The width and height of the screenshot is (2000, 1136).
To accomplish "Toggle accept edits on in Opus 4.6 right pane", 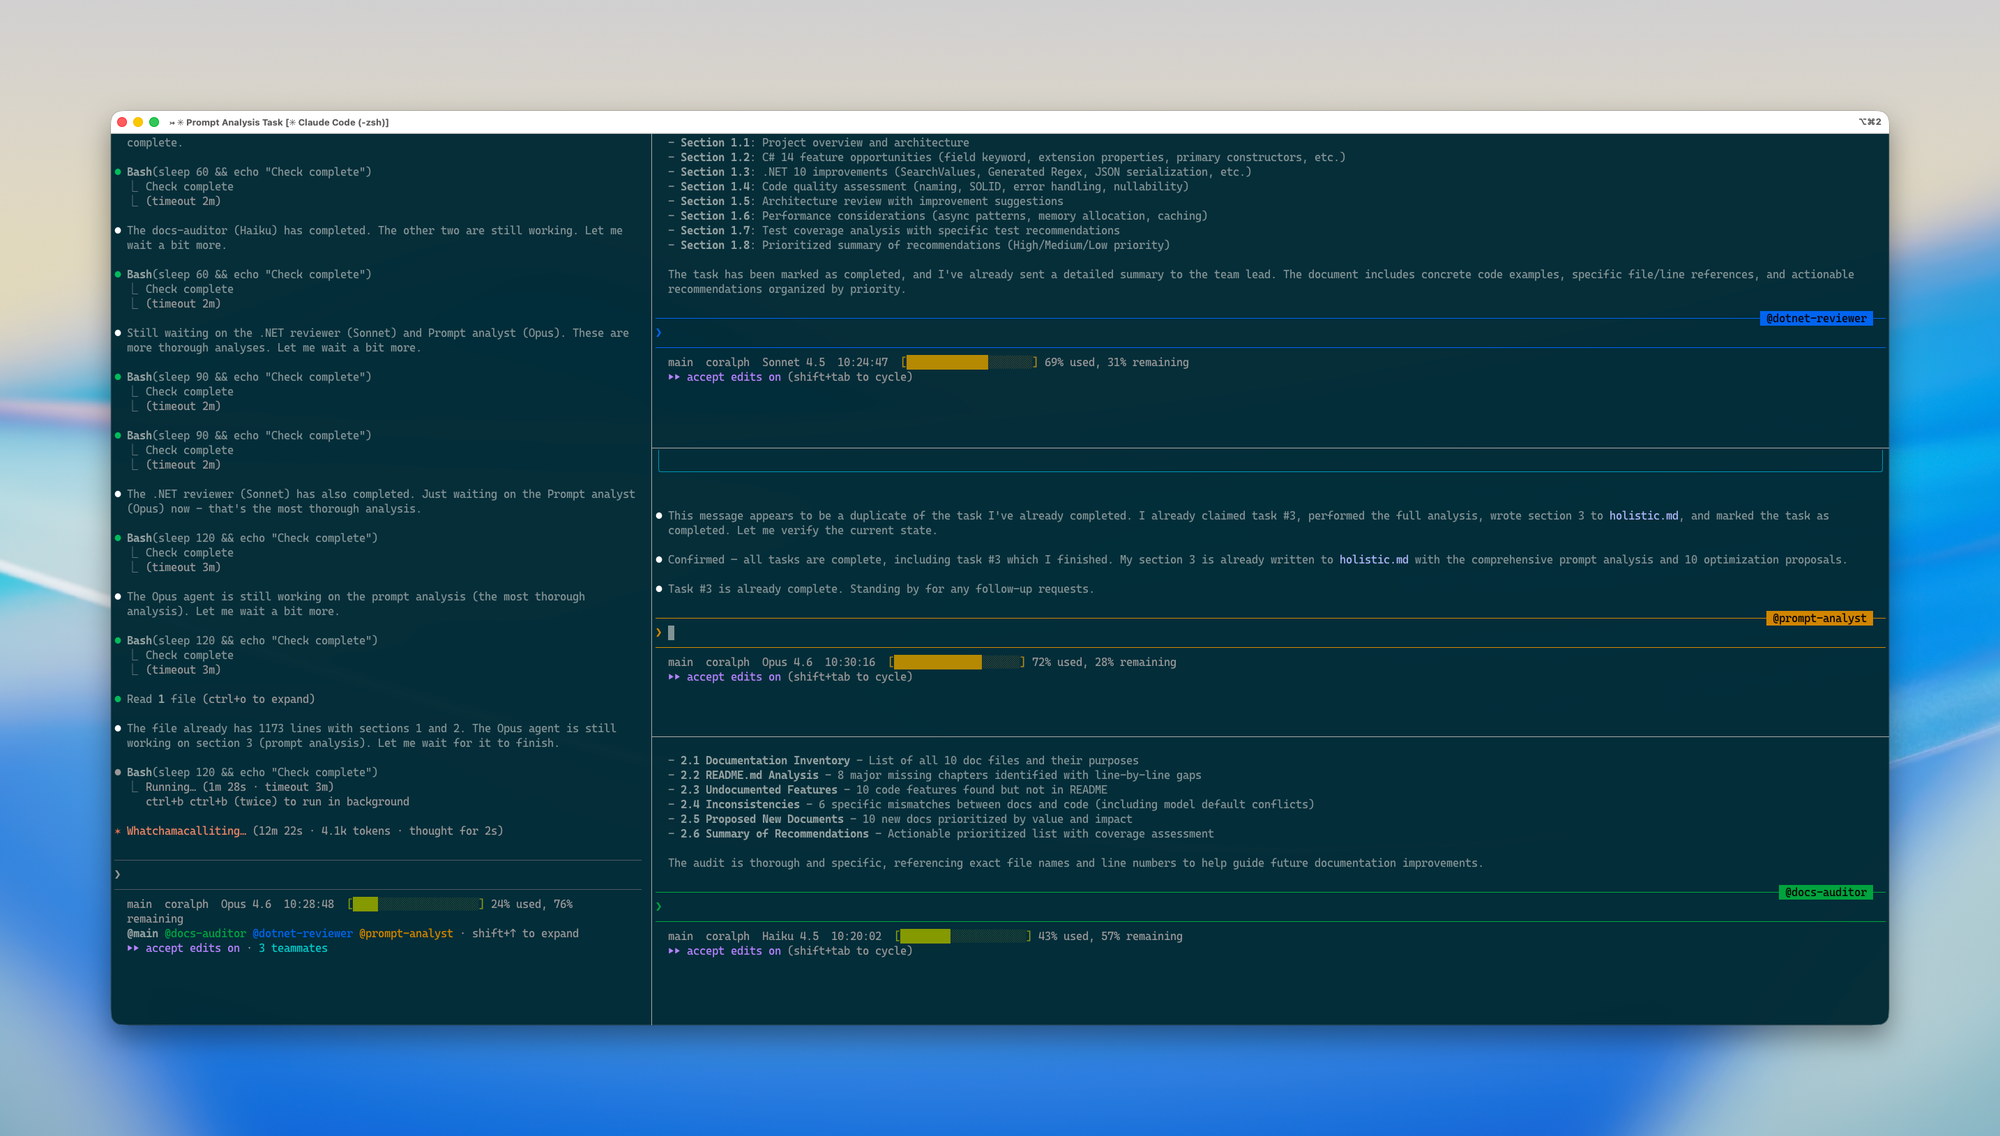I will pos(732,677).
